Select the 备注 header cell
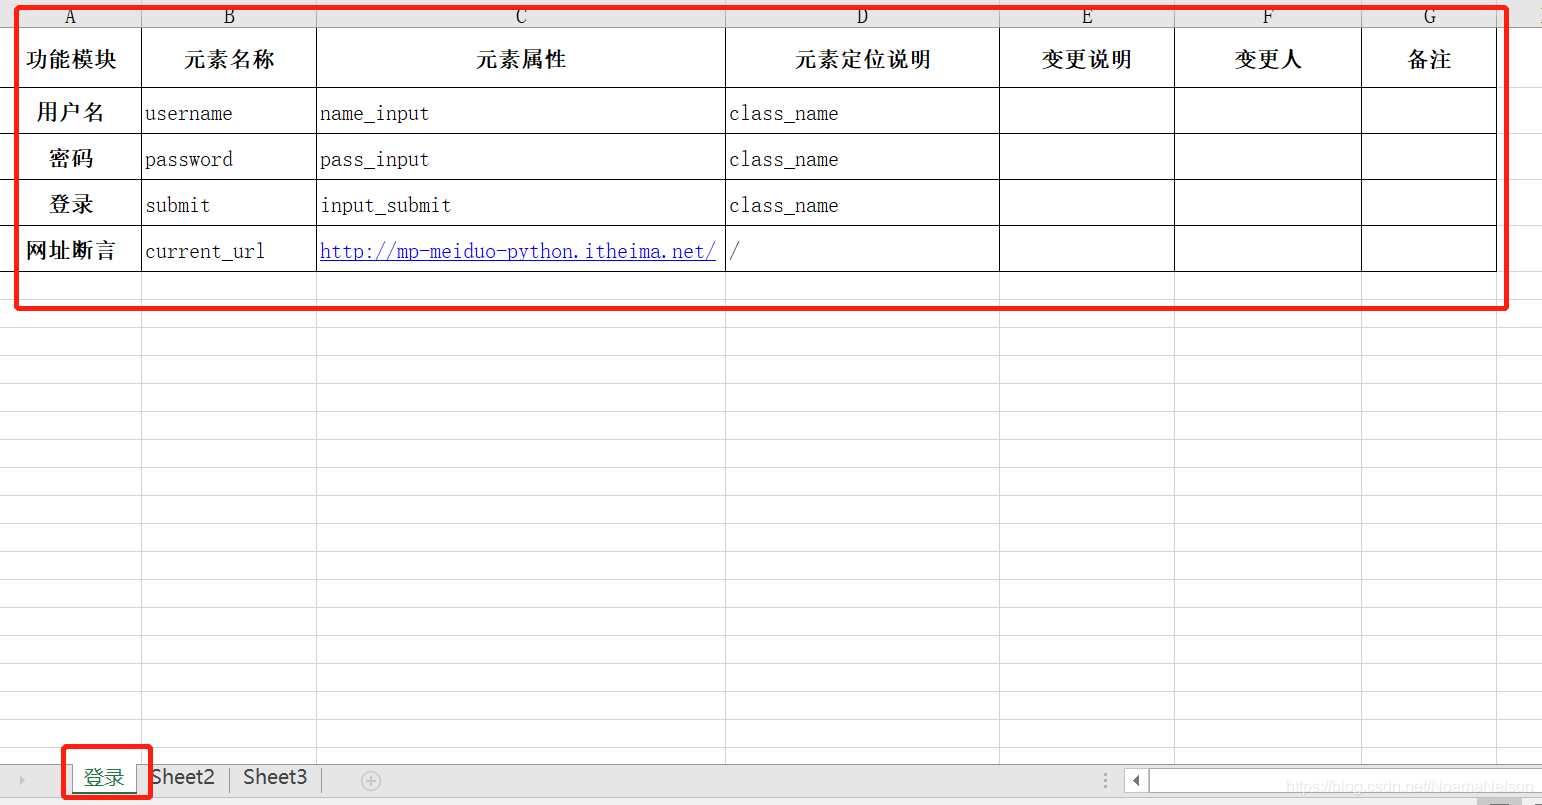The height and width of the screenshot is (805, 1542). (x=1429, y=58)
